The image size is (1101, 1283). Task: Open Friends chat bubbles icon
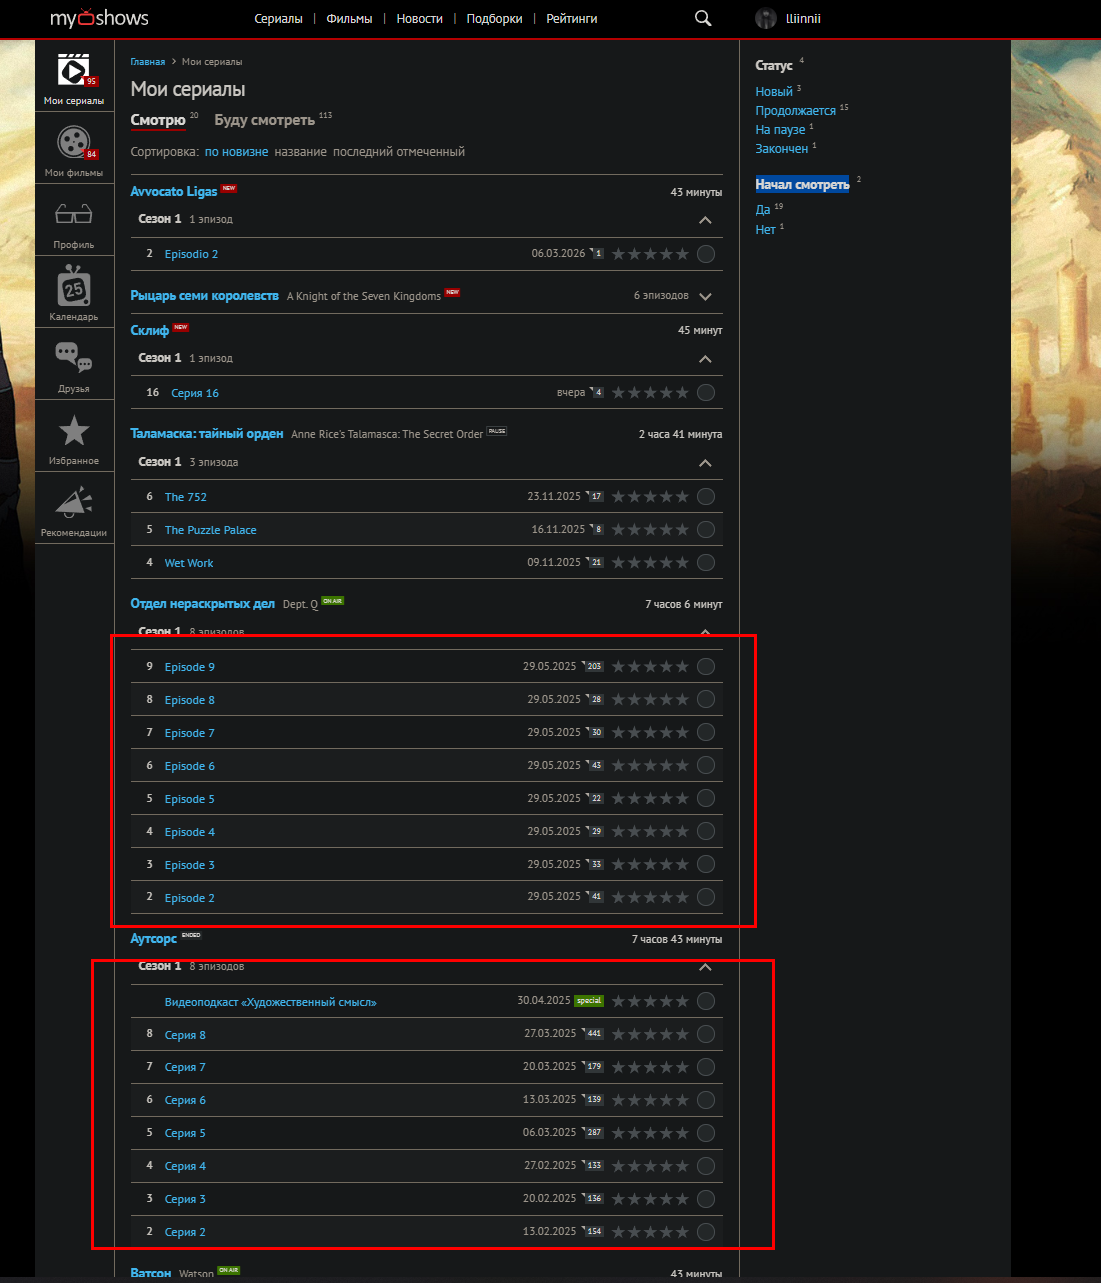[74, 358]
